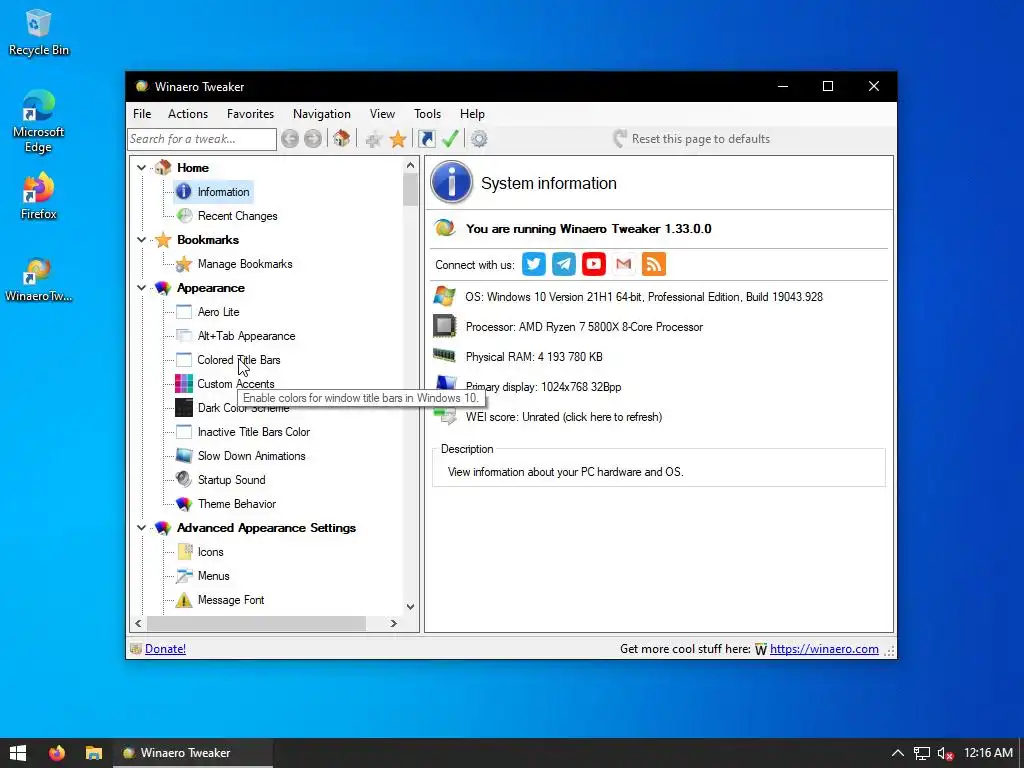Open the RSS feed icon
Viewport: 1024px width, 768px height.
click(654, 264)
